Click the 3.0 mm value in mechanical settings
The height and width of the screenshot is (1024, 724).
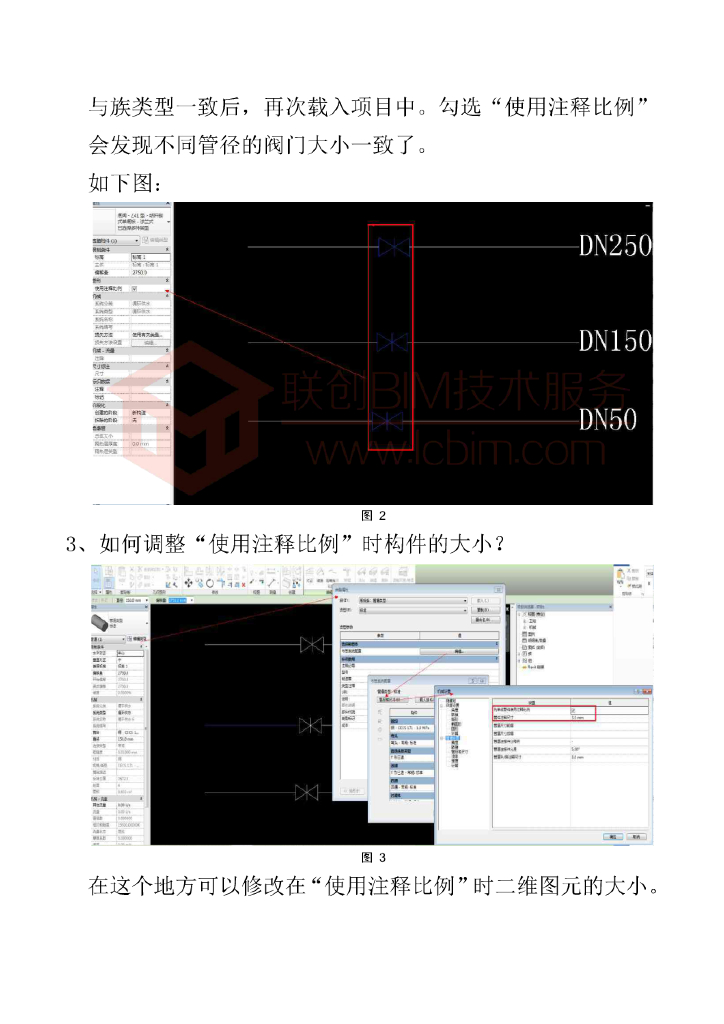[577, 718]
